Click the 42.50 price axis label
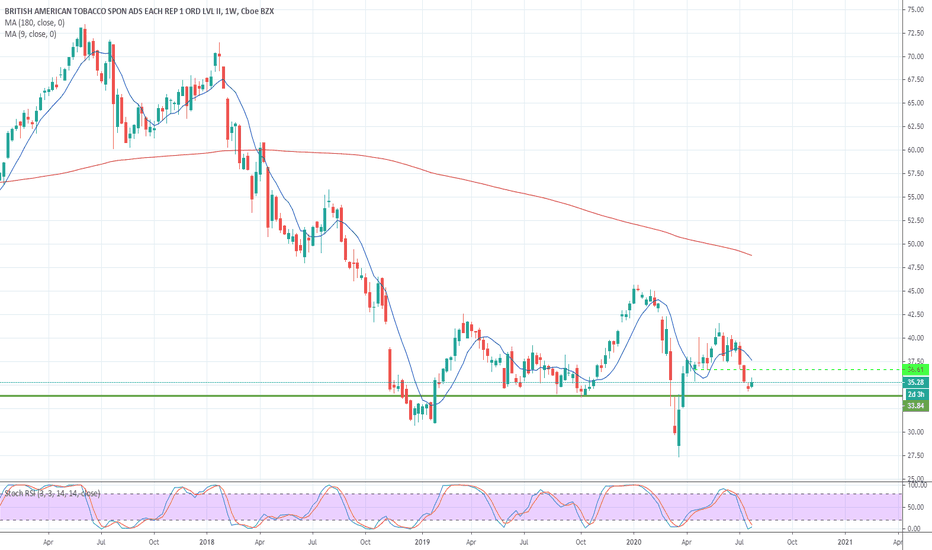Screen dimensions: 932x550 pyautogui.click(x=915, y=315)
